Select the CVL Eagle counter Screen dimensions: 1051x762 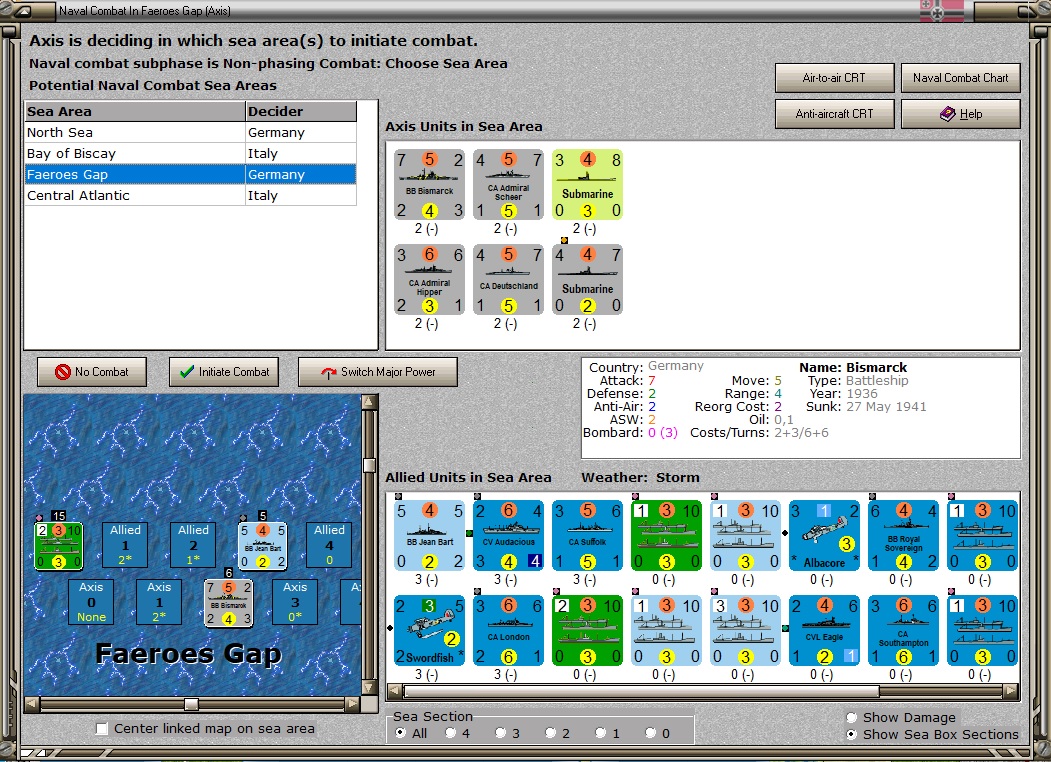[x=824, y=631]
